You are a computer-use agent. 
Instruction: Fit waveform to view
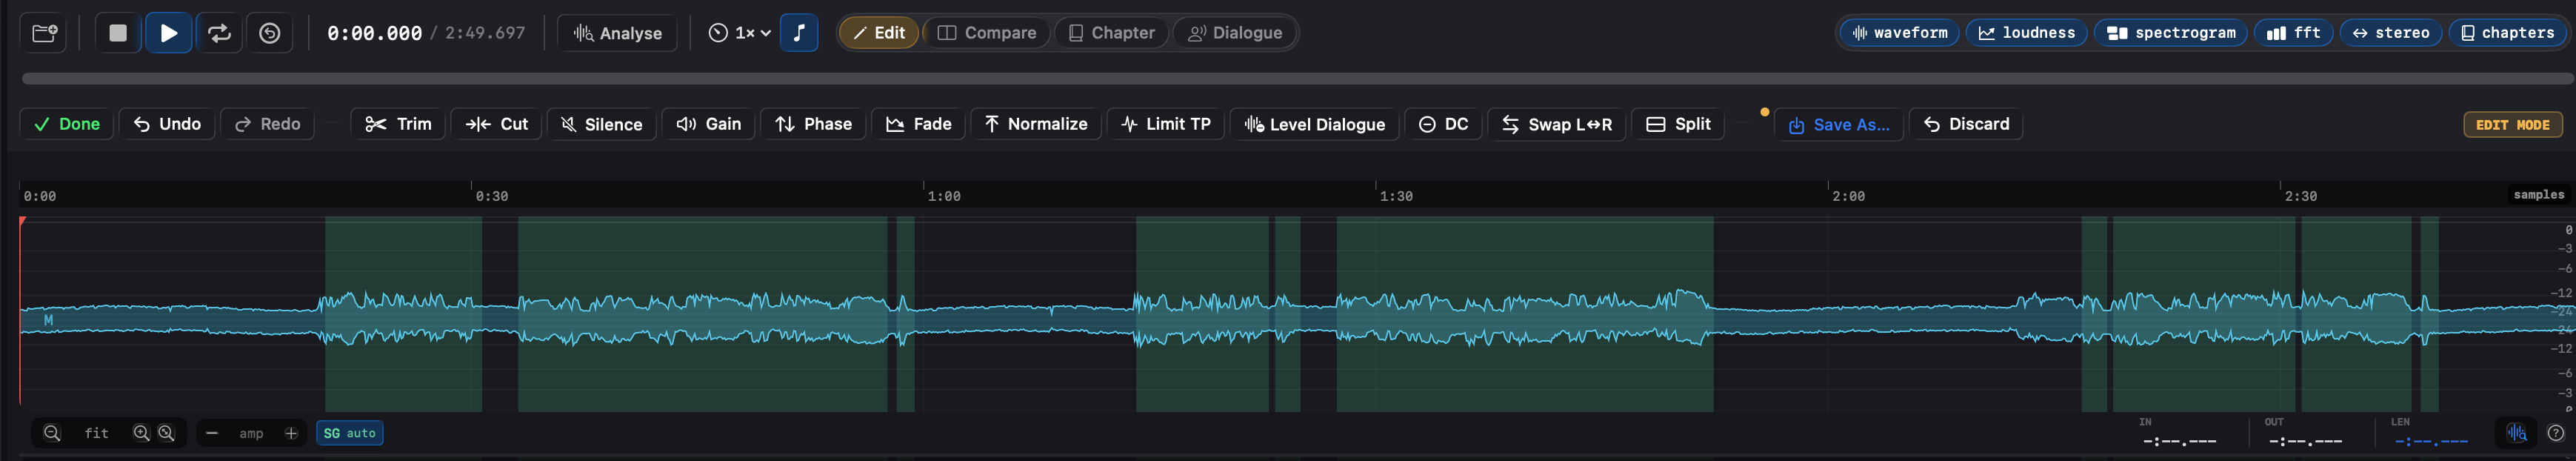tap(96, 433)
